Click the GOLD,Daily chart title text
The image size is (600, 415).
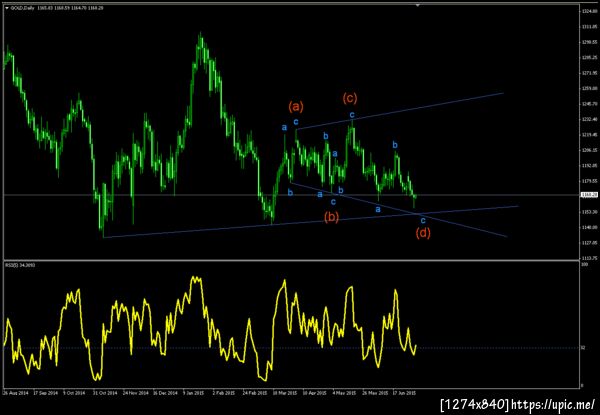[22, 8]
